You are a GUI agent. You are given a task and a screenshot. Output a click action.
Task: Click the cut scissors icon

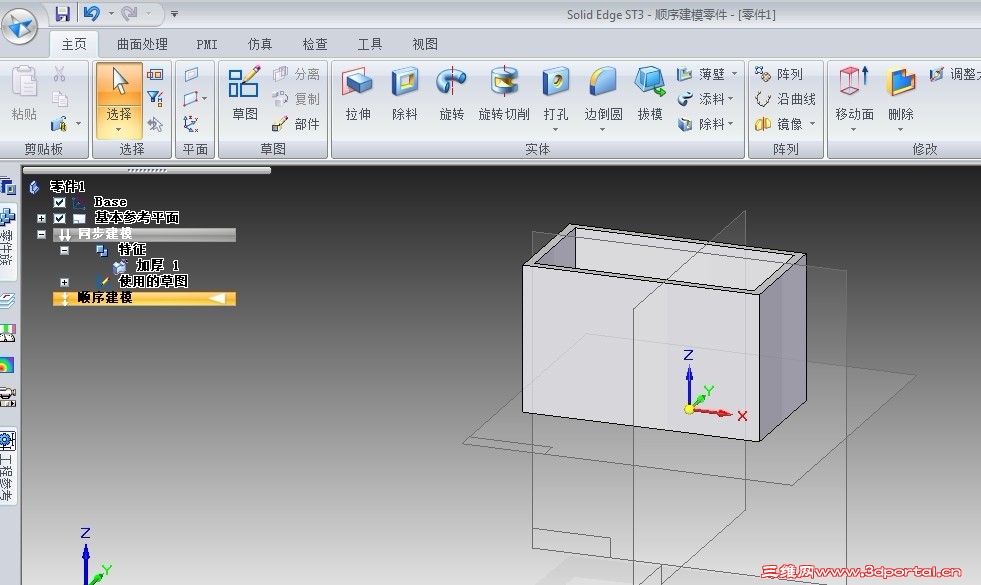[x=59, y=74]
